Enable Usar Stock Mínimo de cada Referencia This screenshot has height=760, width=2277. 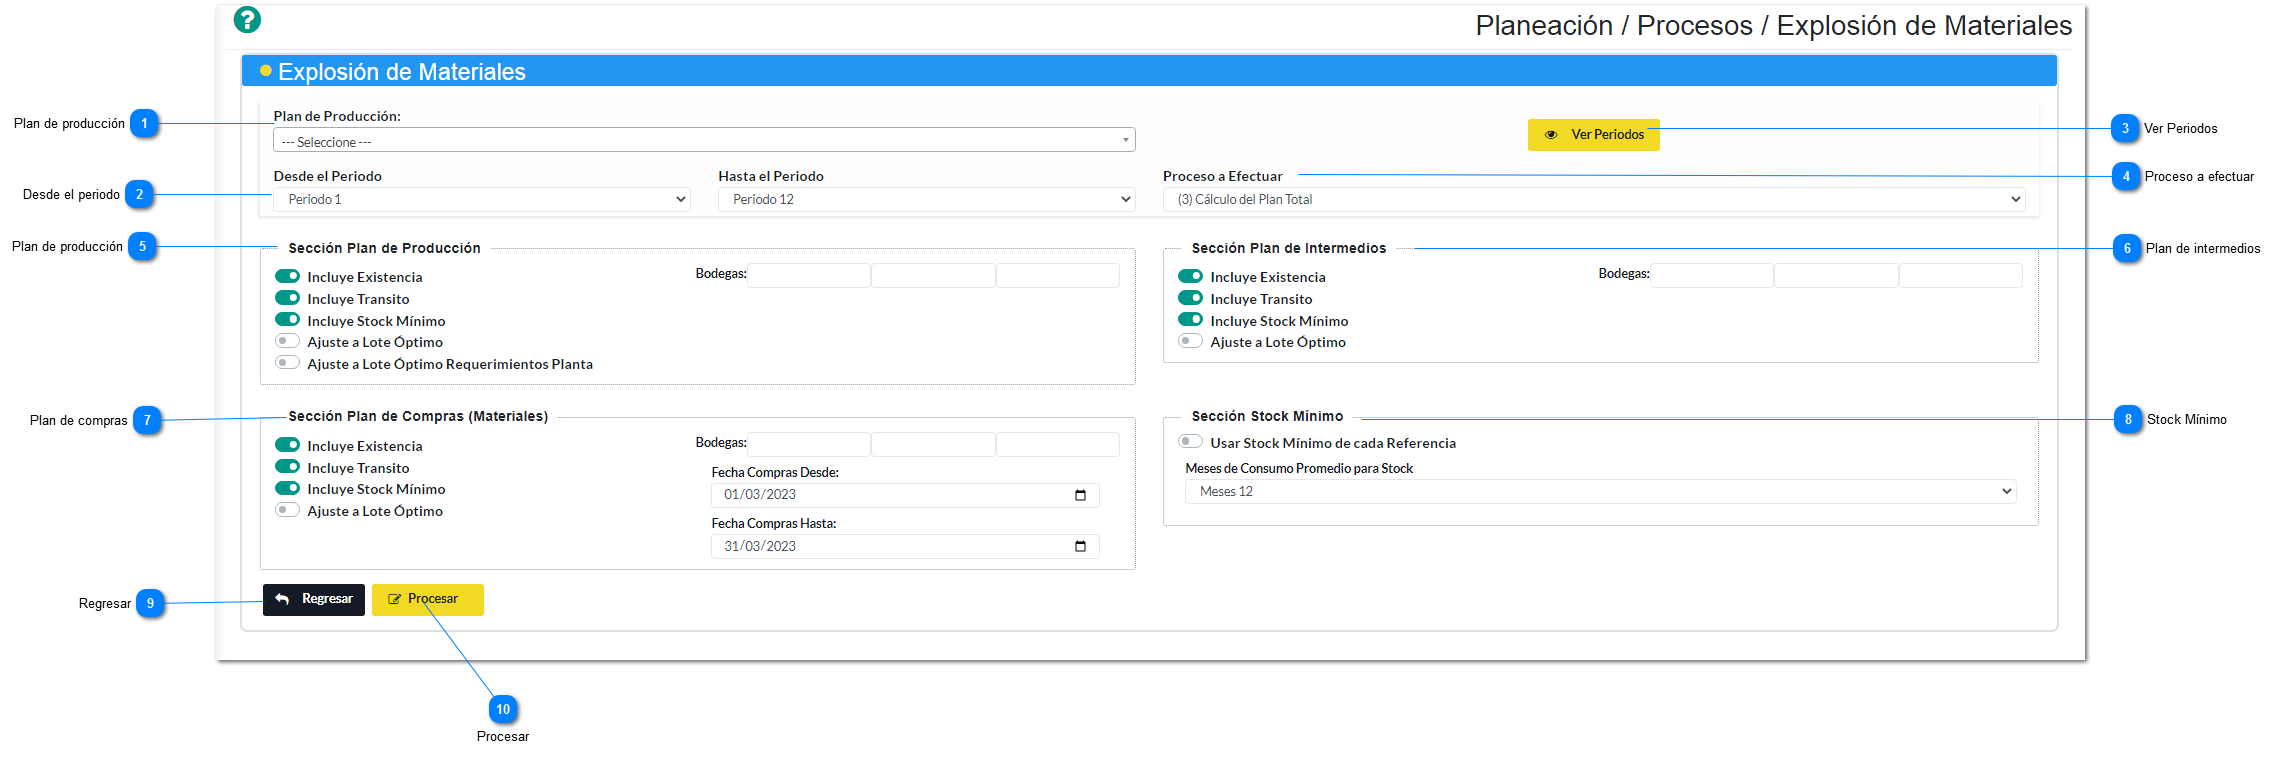click(1191, 442)
